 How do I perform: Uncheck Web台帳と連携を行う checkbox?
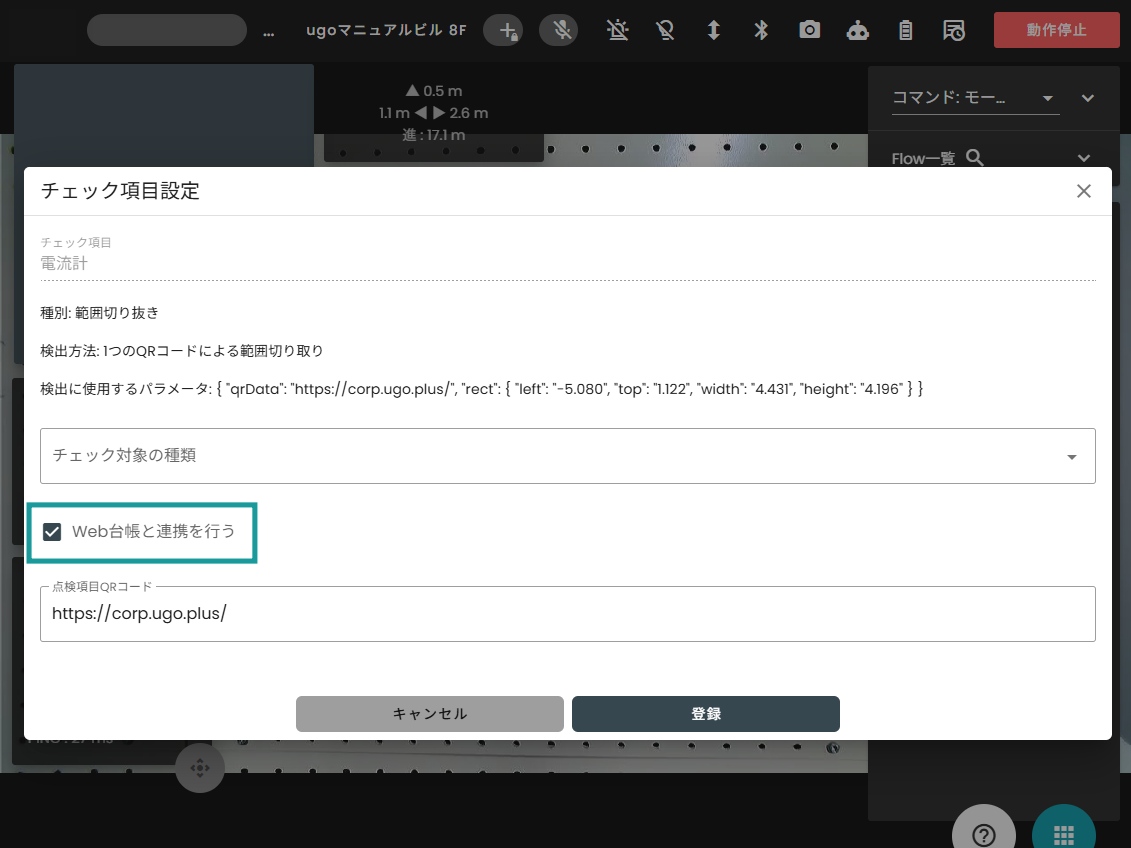click(52, 532)
